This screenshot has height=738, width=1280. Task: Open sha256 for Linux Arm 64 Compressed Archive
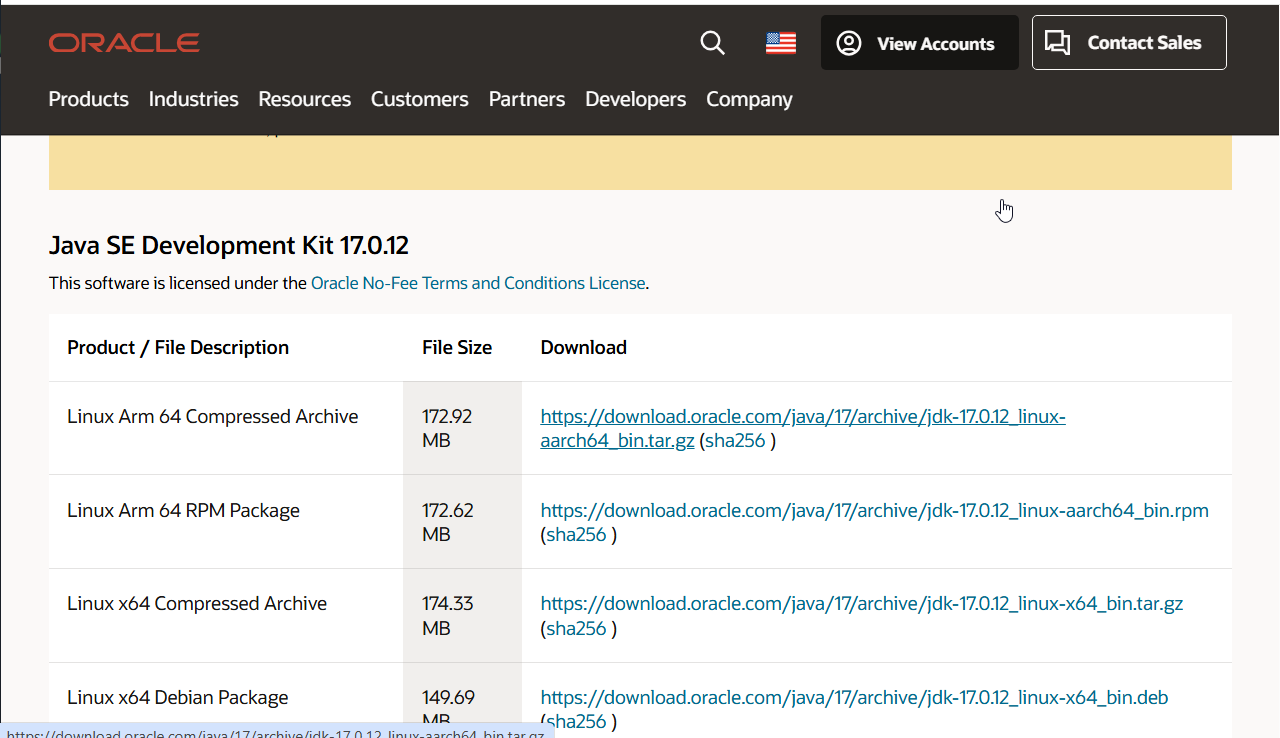click(x=735, y=441)
